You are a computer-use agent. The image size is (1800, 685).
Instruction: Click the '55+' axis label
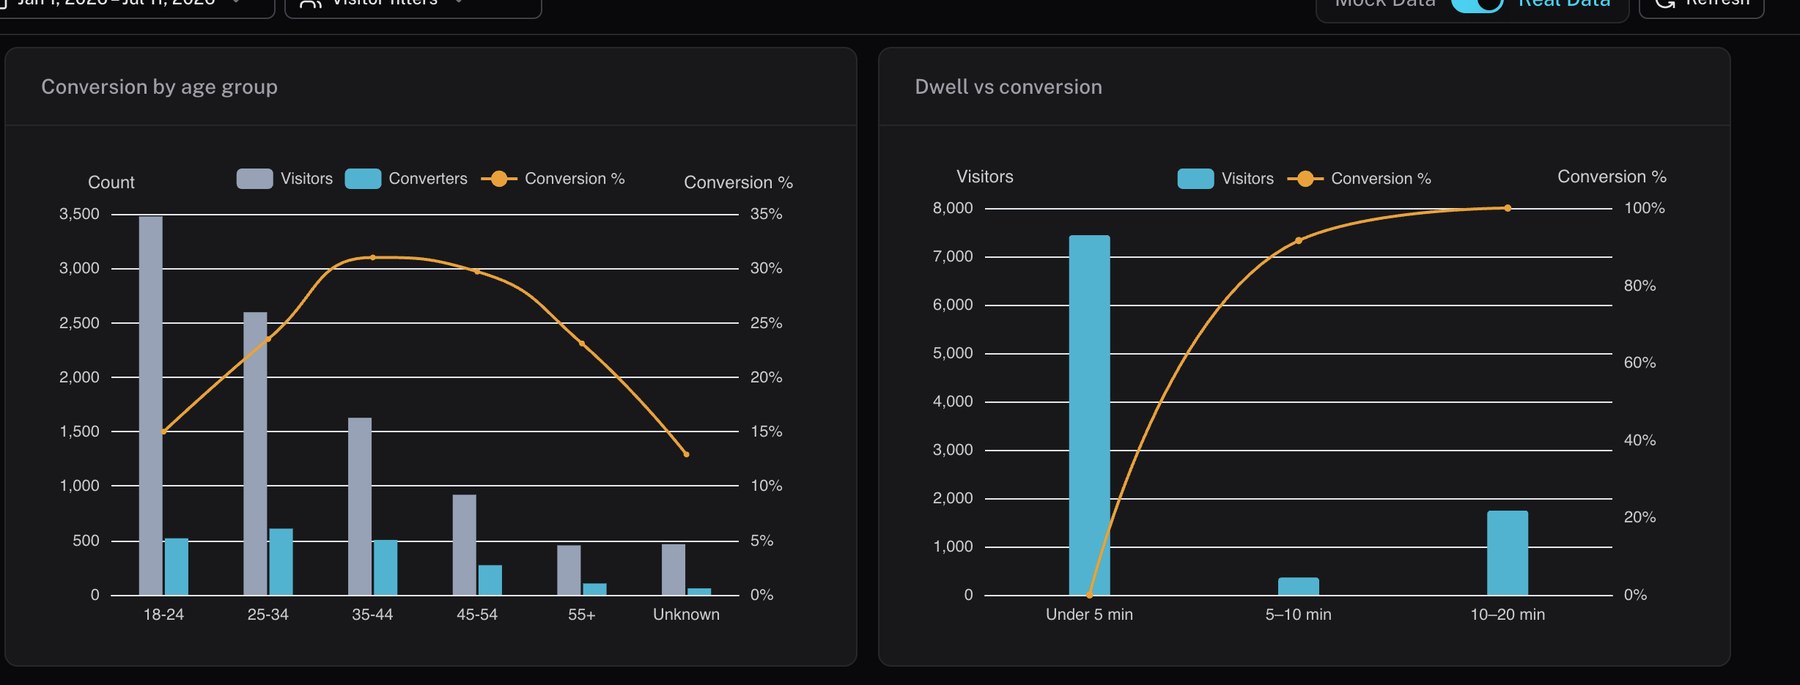click(x=582, y=614)
